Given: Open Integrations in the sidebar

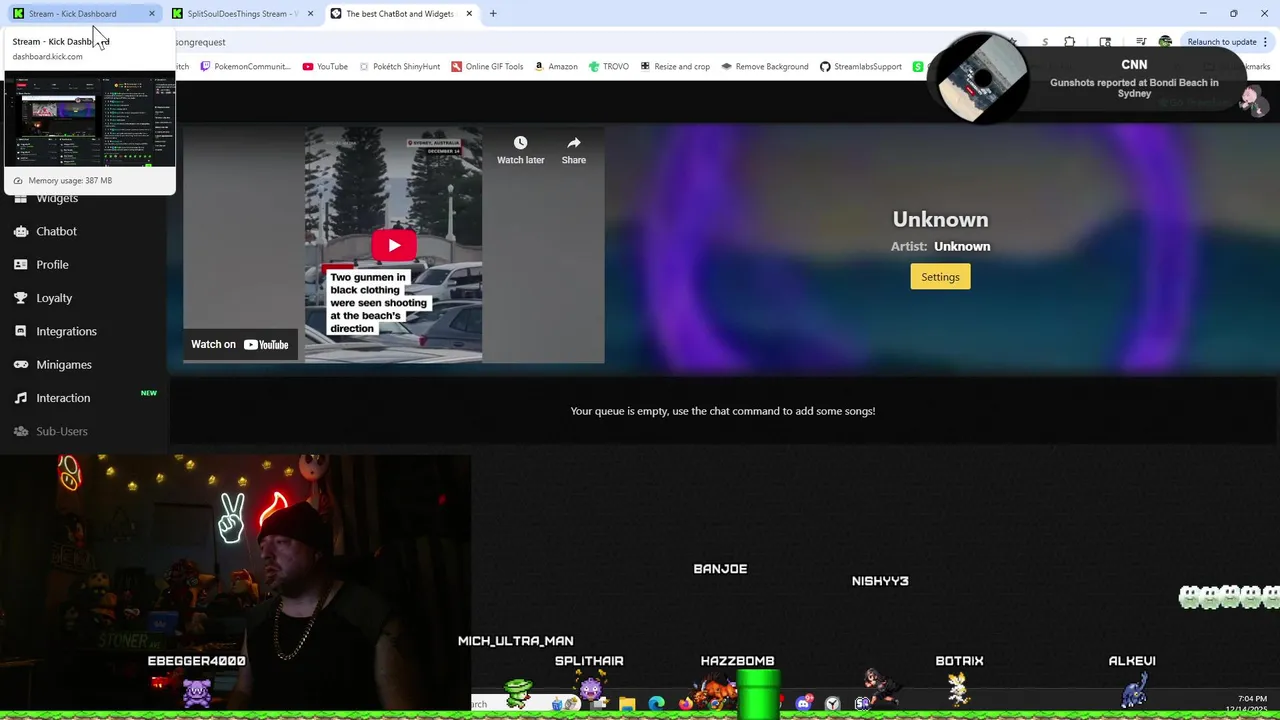Looking at the screenshot, I should click(66, 331).
